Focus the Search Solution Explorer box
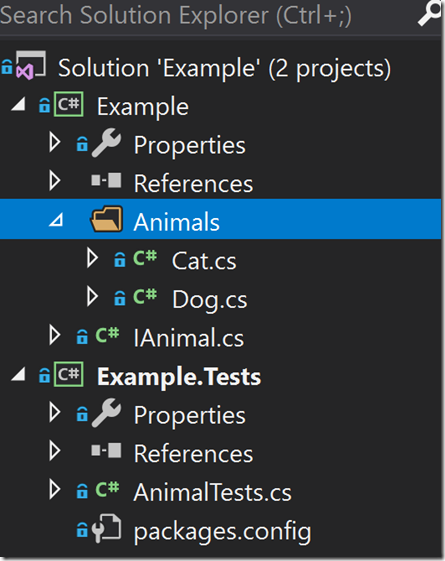 [x=207, y=16]
